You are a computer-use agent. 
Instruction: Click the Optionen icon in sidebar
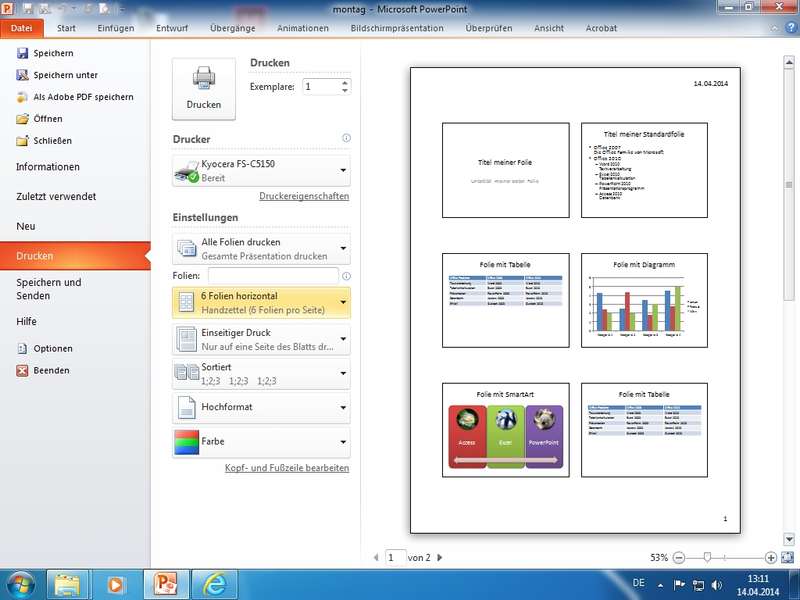[23, 349]
